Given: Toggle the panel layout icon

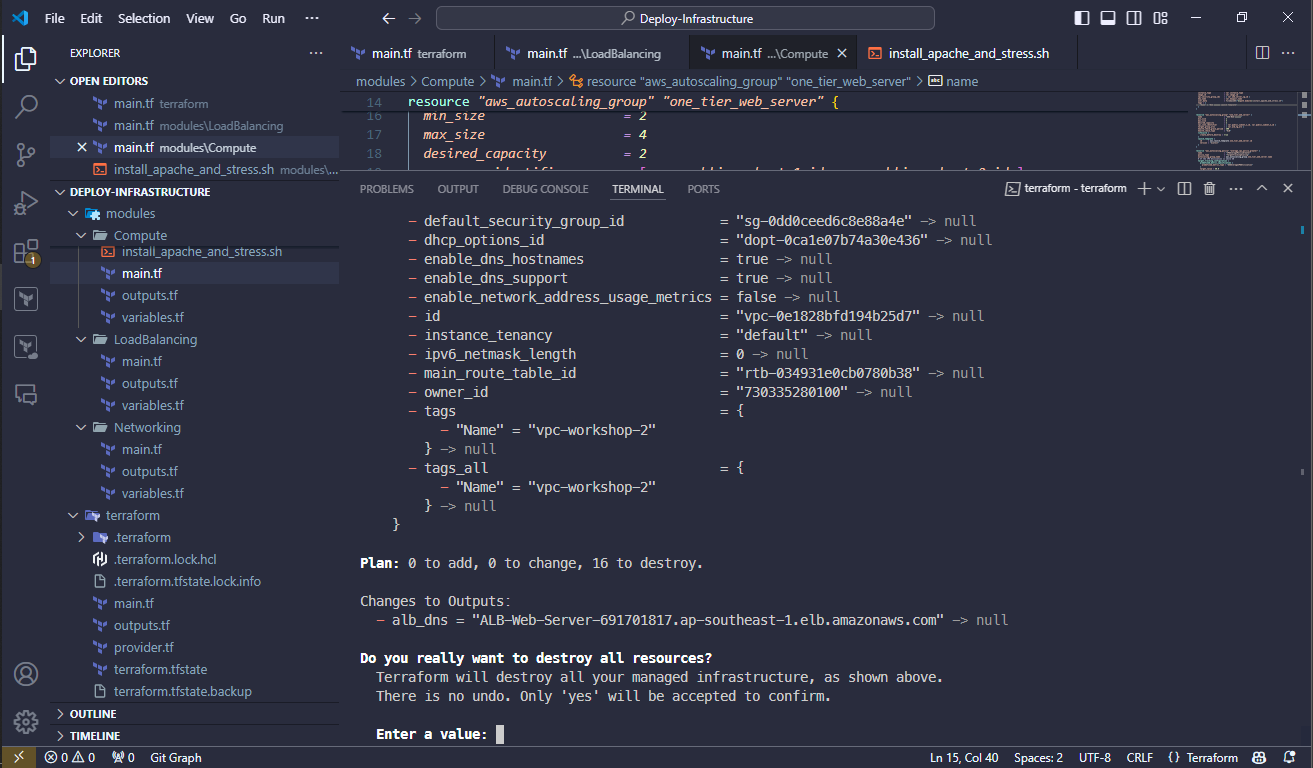Looking at the screenshot, I should coord(1108,18).
